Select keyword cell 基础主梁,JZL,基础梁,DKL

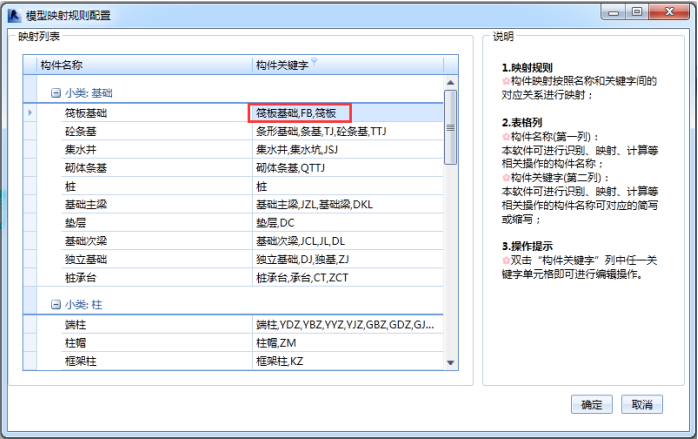click(348, 204)
